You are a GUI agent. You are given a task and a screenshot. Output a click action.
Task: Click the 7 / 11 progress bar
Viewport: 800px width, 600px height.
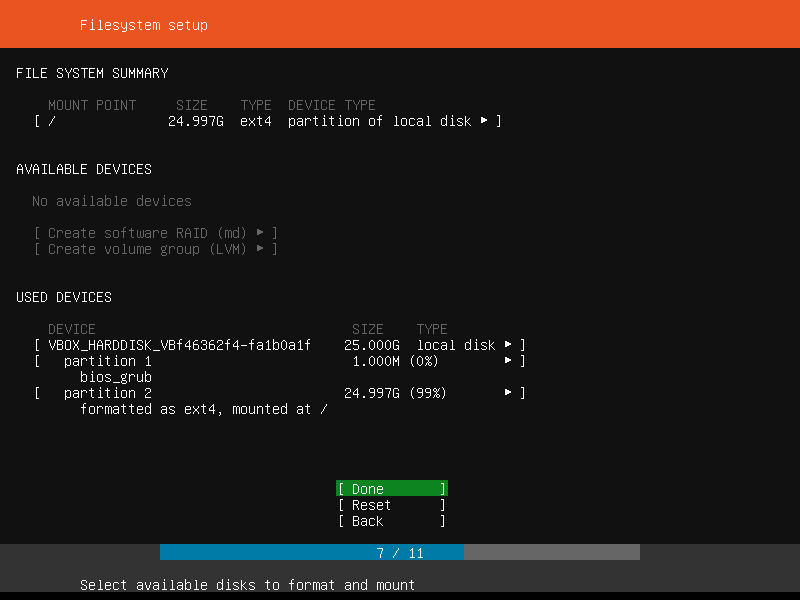click(400, 551)
